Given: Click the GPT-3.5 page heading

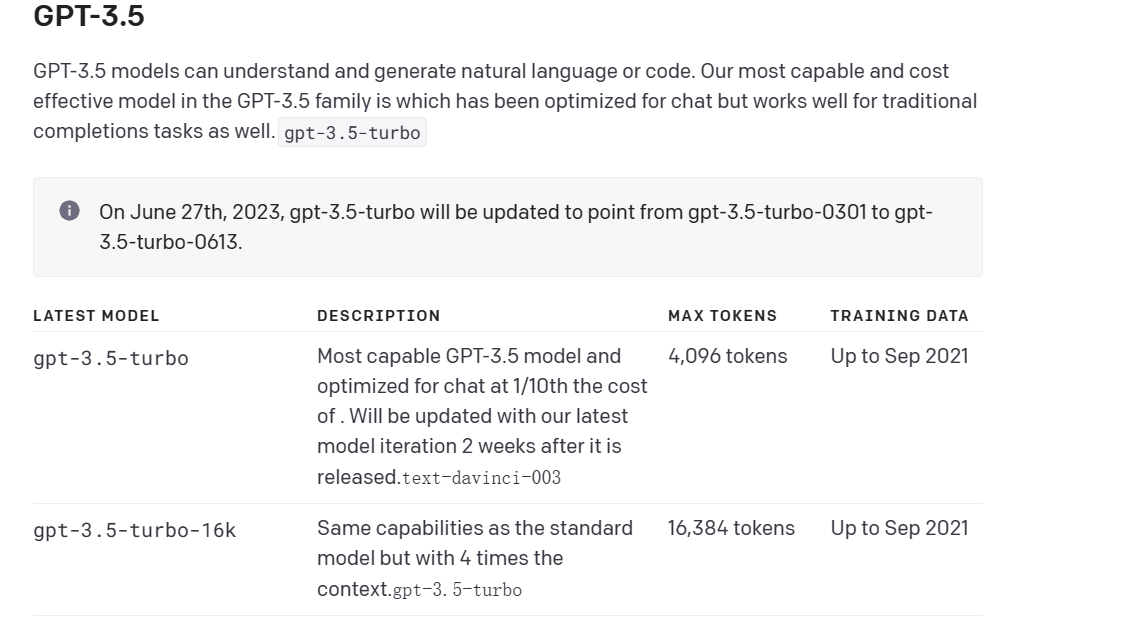Looking at the screenshot, I should tap(88, 16).
